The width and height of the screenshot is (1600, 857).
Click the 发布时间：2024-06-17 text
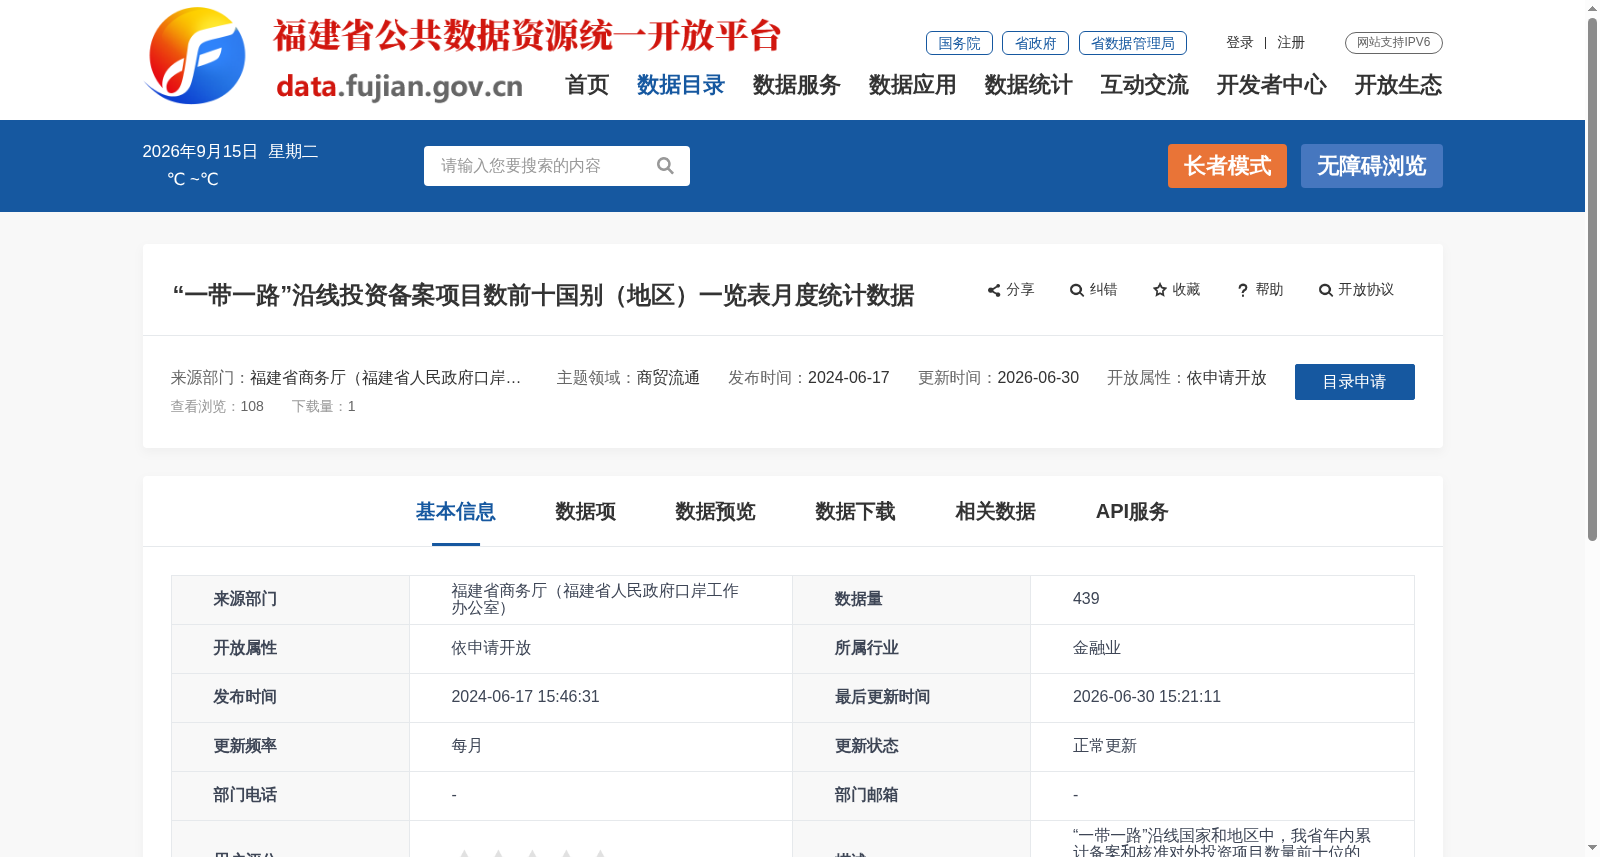(x=808, y=378)
